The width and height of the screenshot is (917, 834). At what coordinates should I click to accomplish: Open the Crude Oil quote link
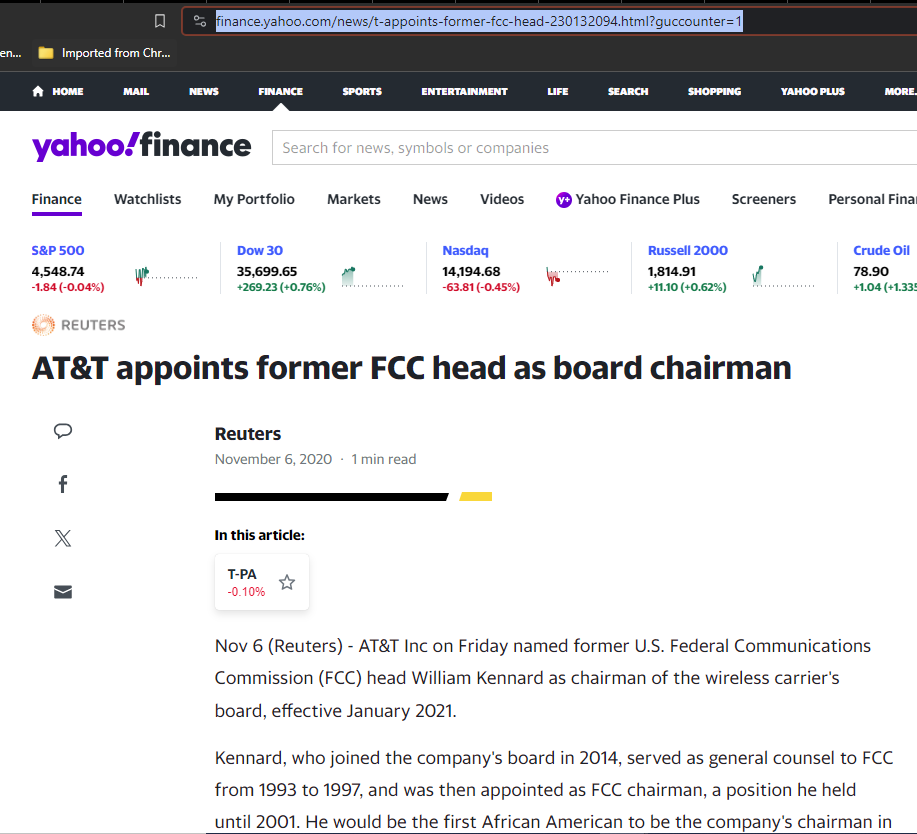click(x=881, y=250)
